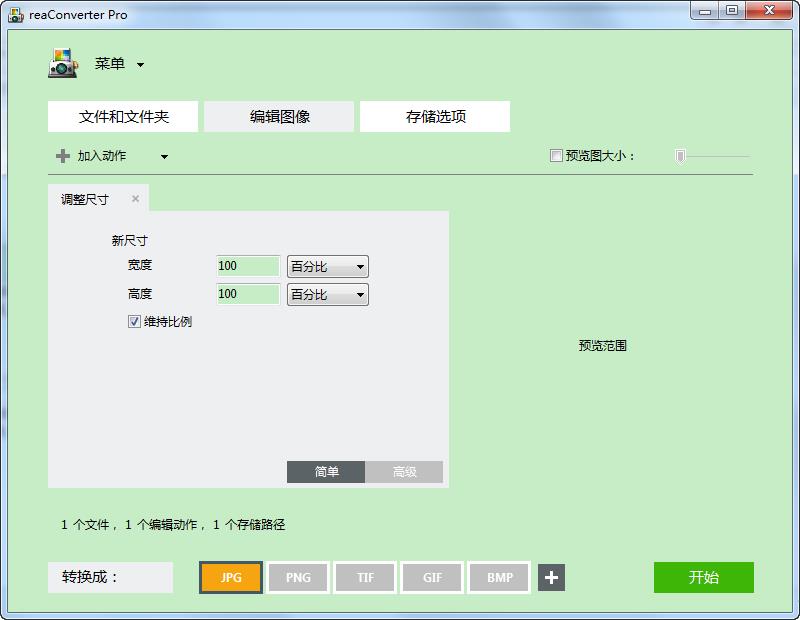
Task: Choose JPG as output format
Action: click(231, 578)
